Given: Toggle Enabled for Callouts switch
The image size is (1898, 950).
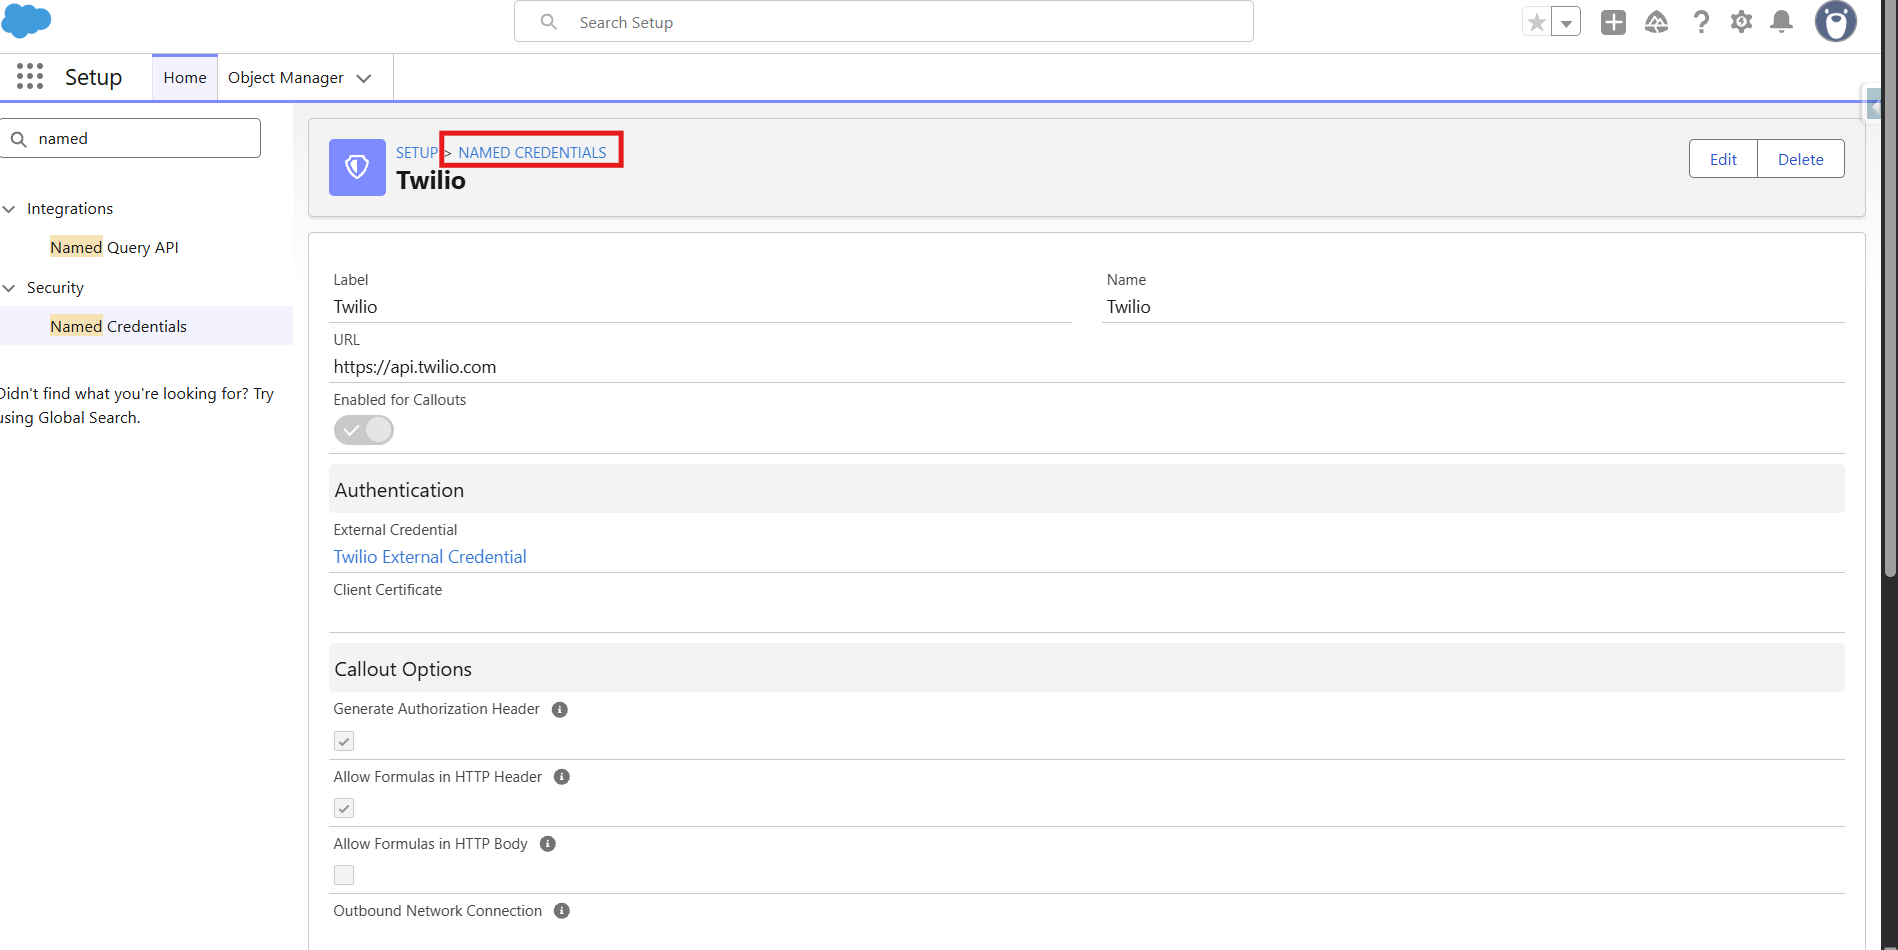Looking at the screenshot, I should pos(364,430).
